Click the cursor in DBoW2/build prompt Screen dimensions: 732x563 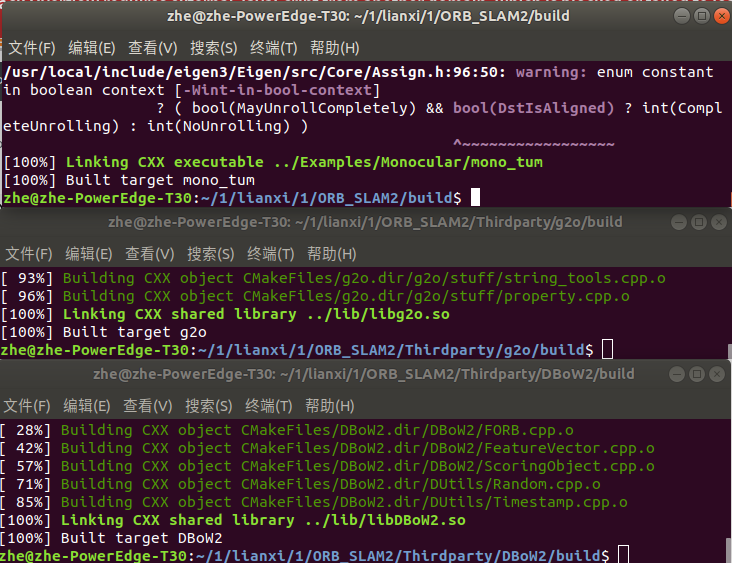pos(623,555)
